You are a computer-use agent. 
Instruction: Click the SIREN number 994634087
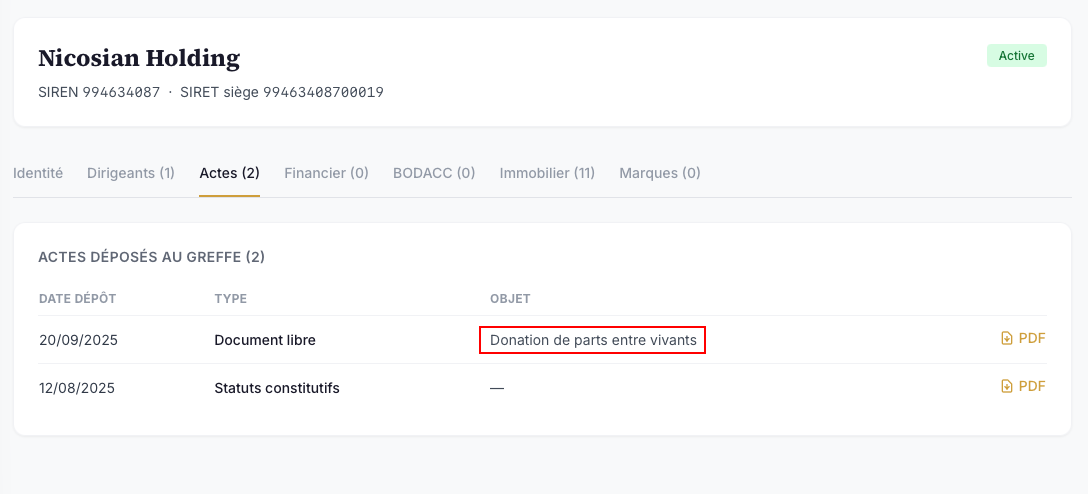(x=121, y=92)
